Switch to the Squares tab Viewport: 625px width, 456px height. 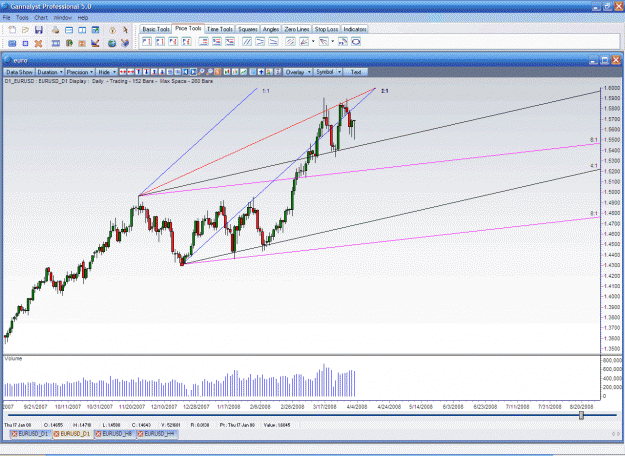click(248, 29)
